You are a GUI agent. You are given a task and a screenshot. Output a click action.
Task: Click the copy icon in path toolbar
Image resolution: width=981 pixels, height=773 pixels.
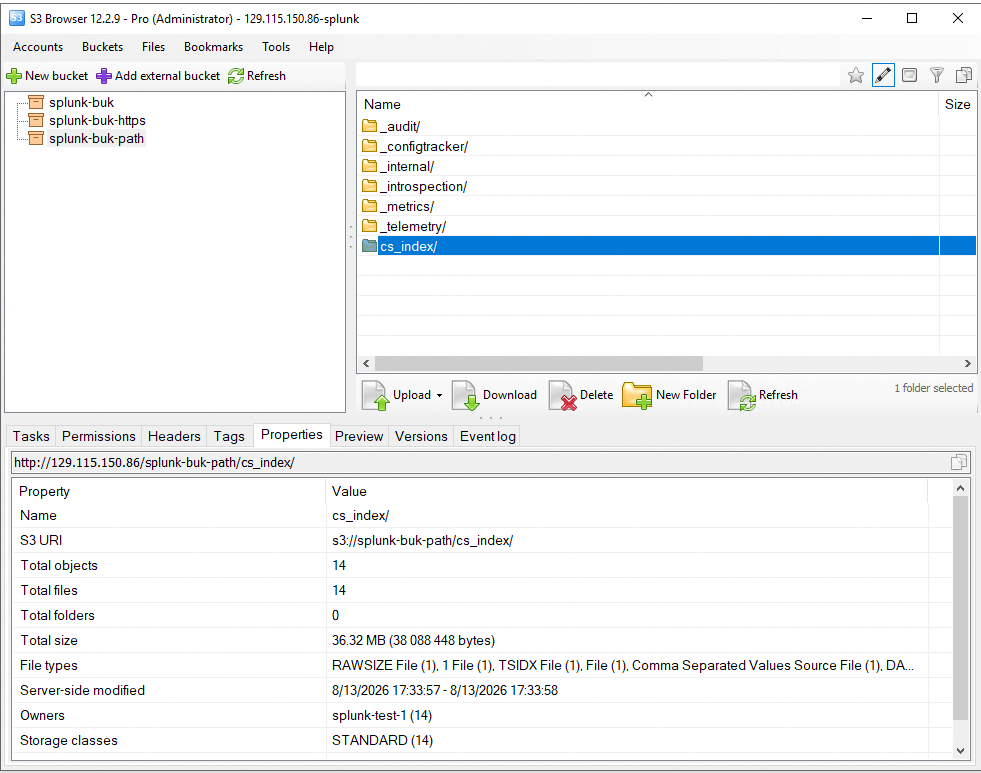pyautogui.click(x=963, y=76)
